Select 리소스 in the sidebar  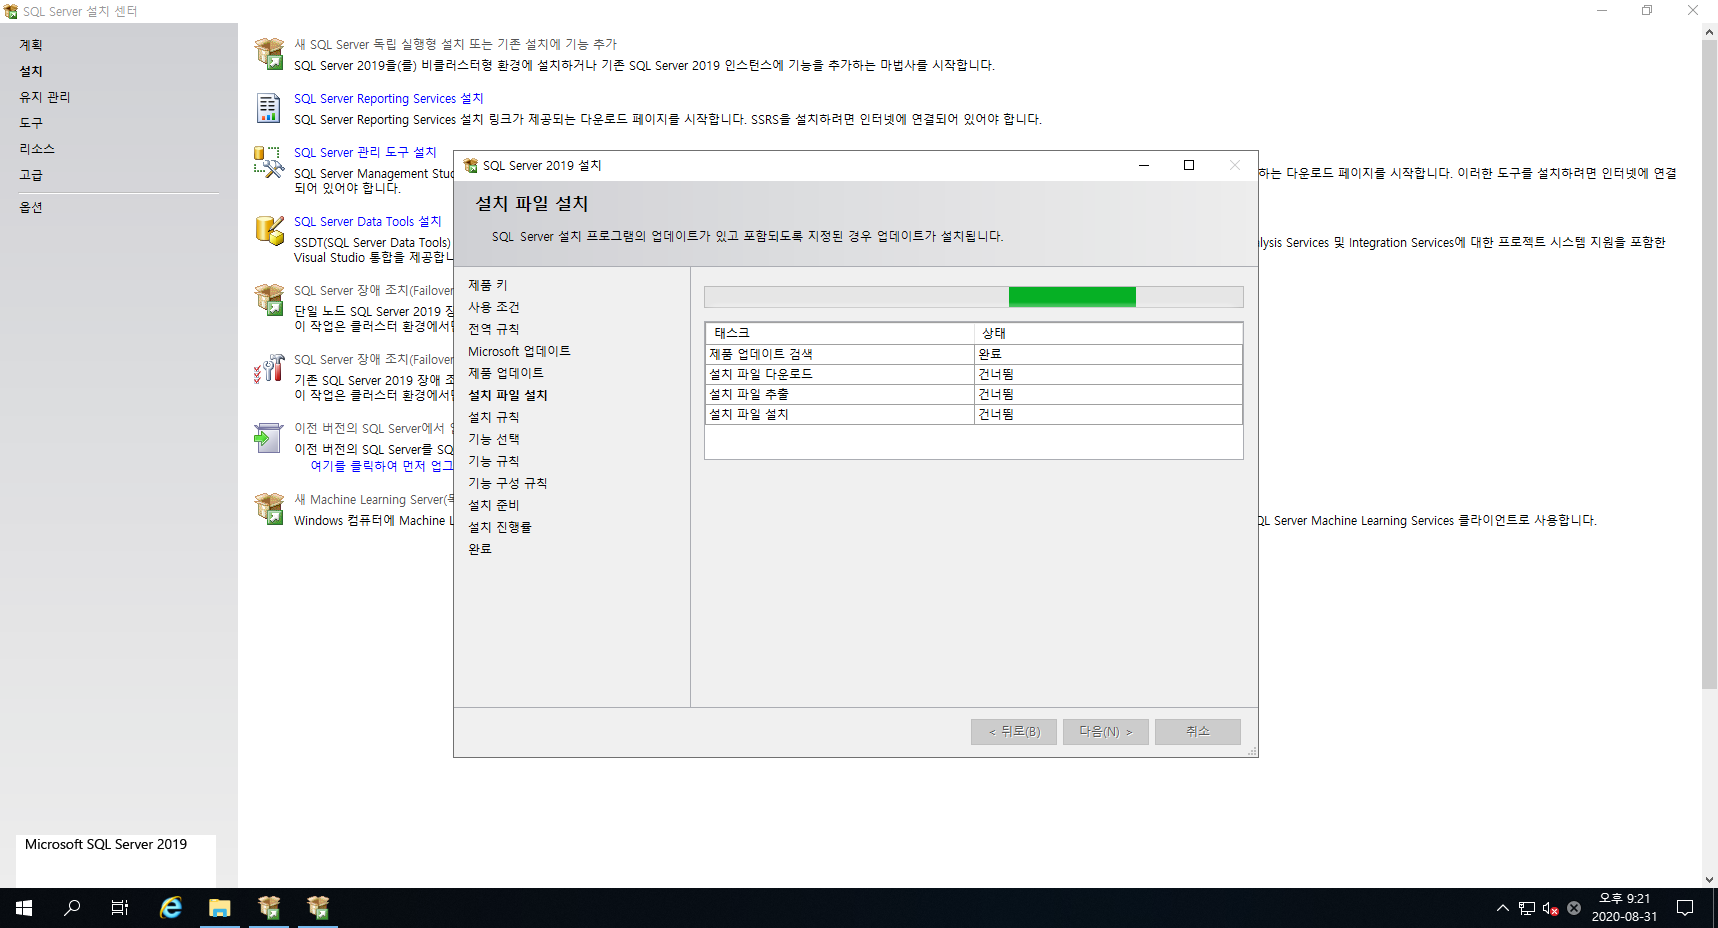[x=37, y=149]
